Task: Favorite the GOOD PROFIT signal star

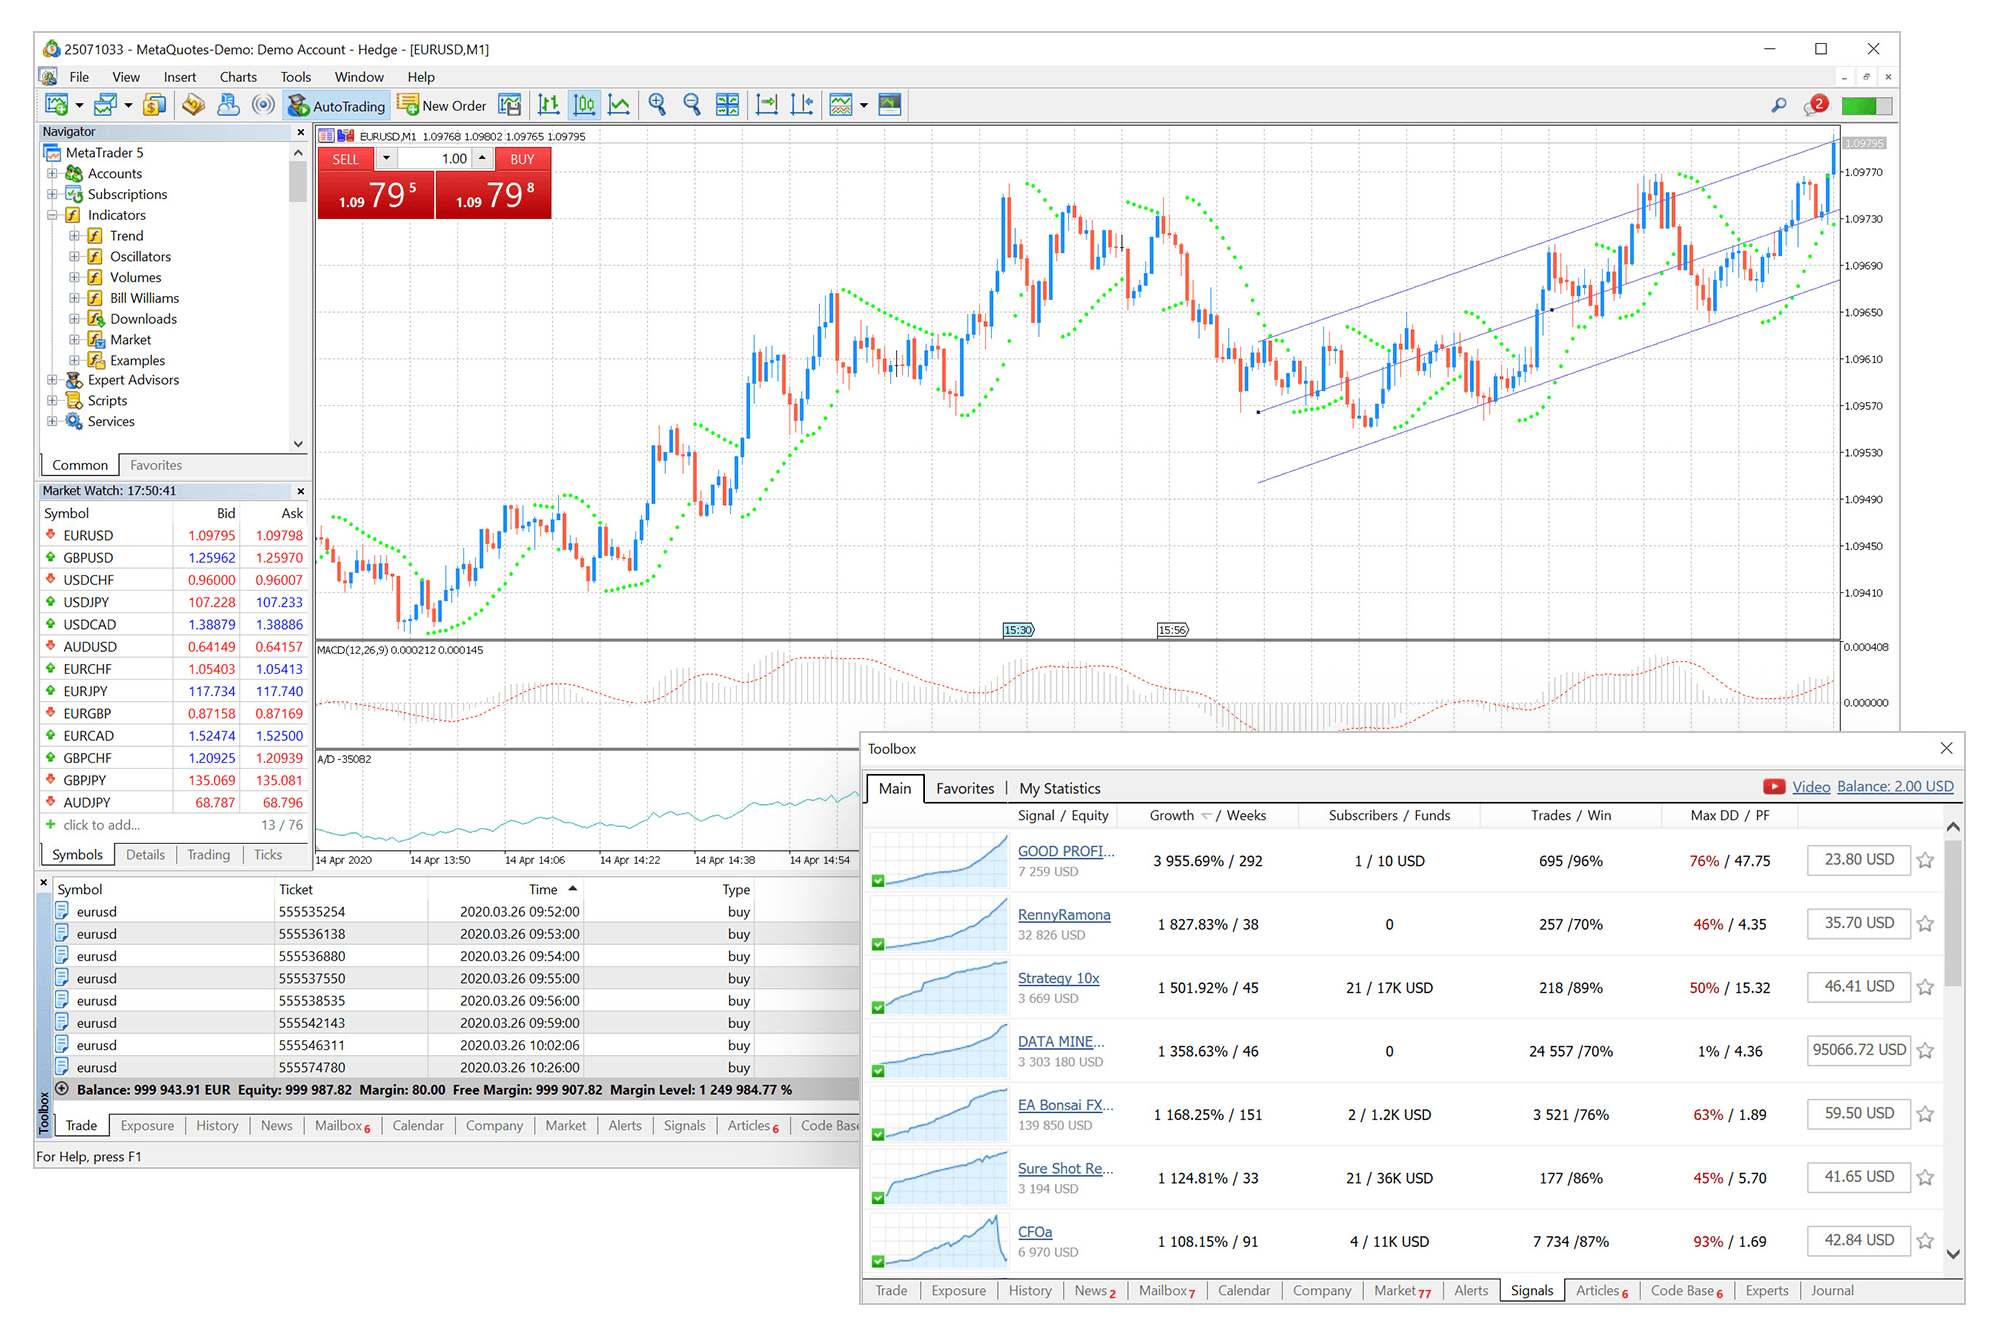Action: pyautogui.click(x=1925, y=860)
